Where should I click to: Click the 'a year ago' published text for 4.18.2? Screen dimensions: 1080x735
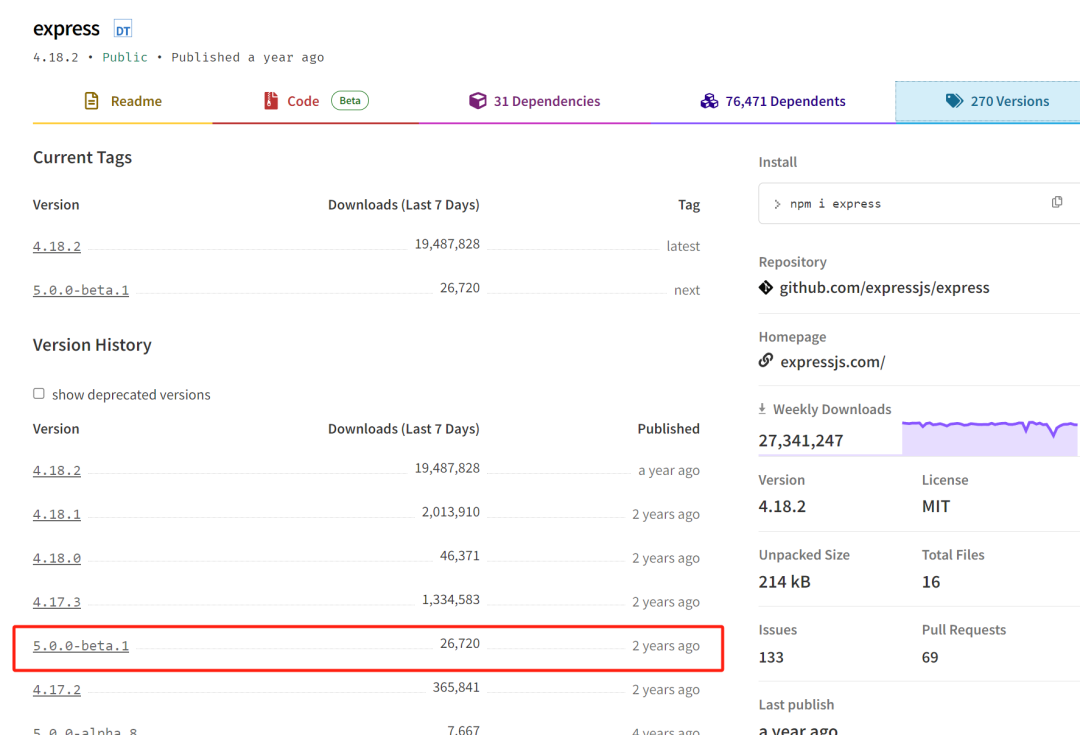(668, 470)
